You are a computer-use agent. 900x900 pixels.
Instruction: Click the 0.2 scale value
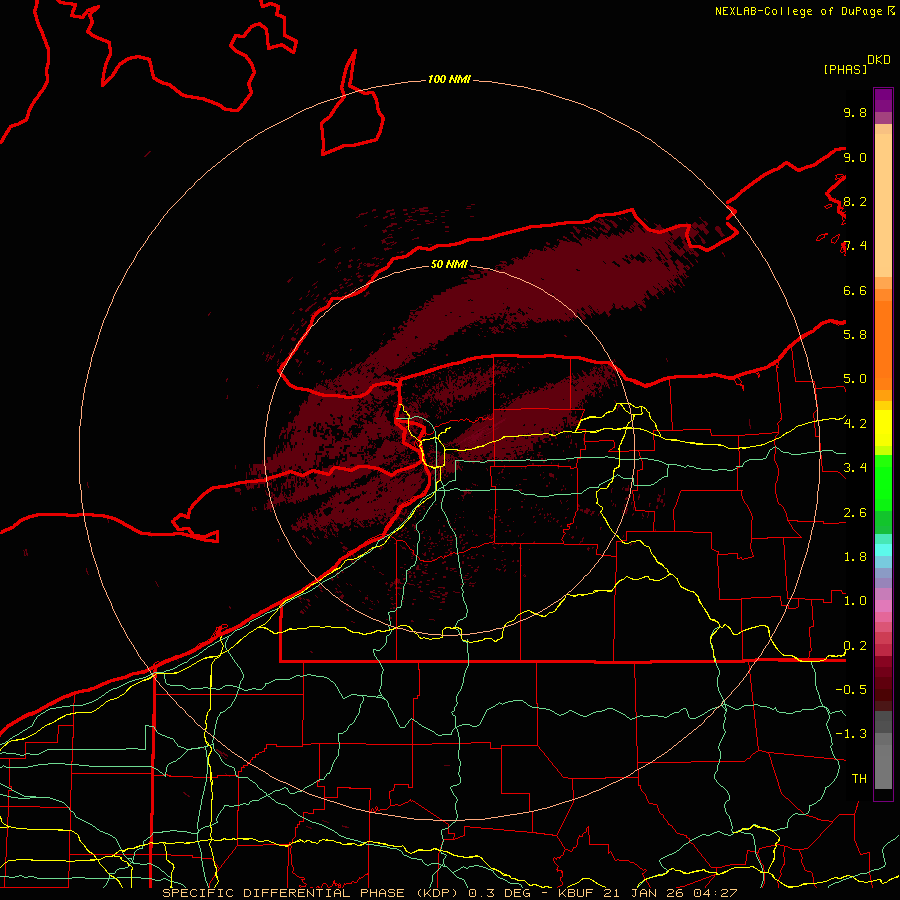coord(855,646)
